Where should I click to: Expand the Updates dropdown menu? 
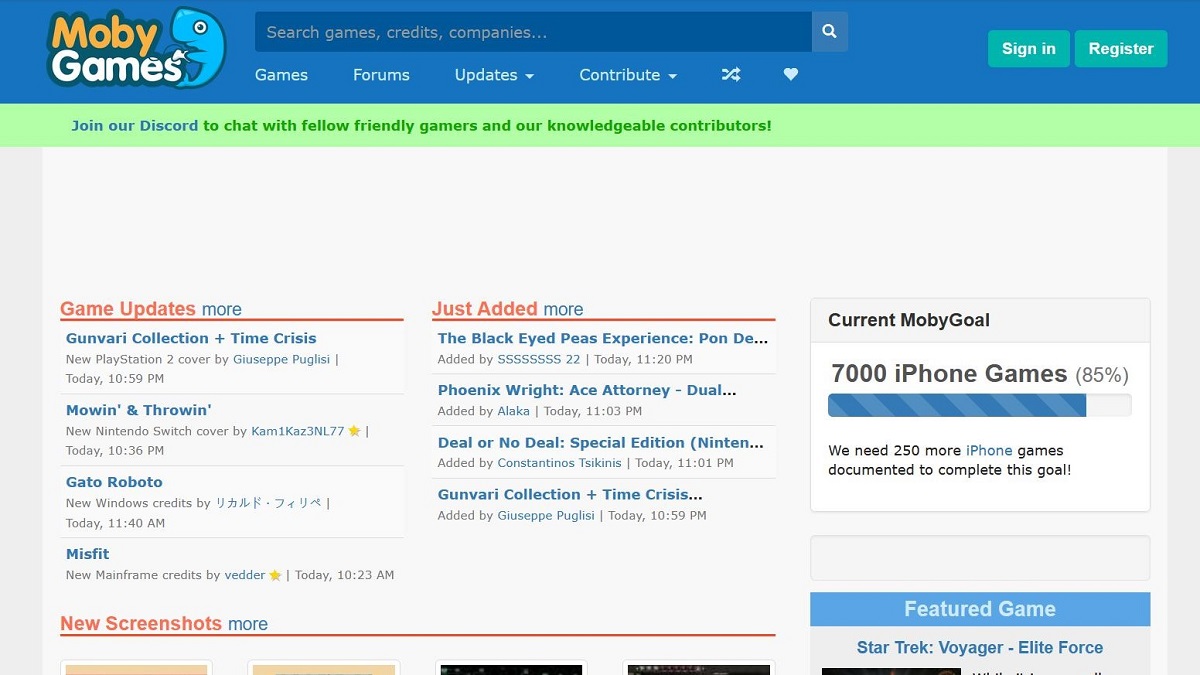[x=494, y=75]
